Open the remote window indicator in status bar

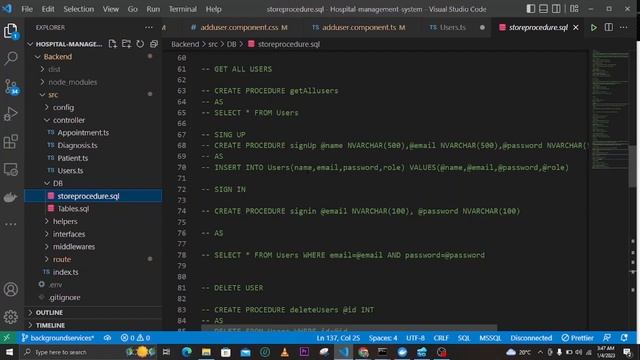pos(7,338)
